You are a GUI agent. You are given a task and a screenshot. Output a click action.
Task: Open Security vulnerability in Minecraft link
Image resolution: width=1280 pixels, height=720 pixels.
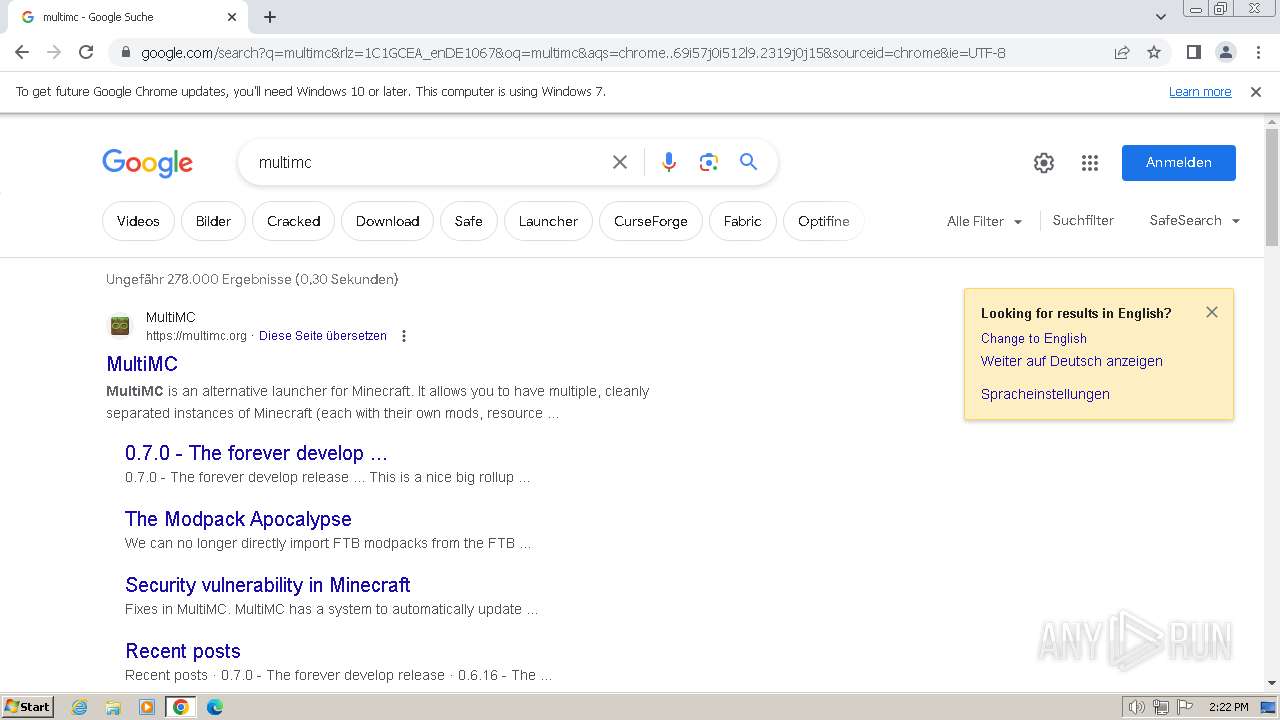[x=268, y=585]
